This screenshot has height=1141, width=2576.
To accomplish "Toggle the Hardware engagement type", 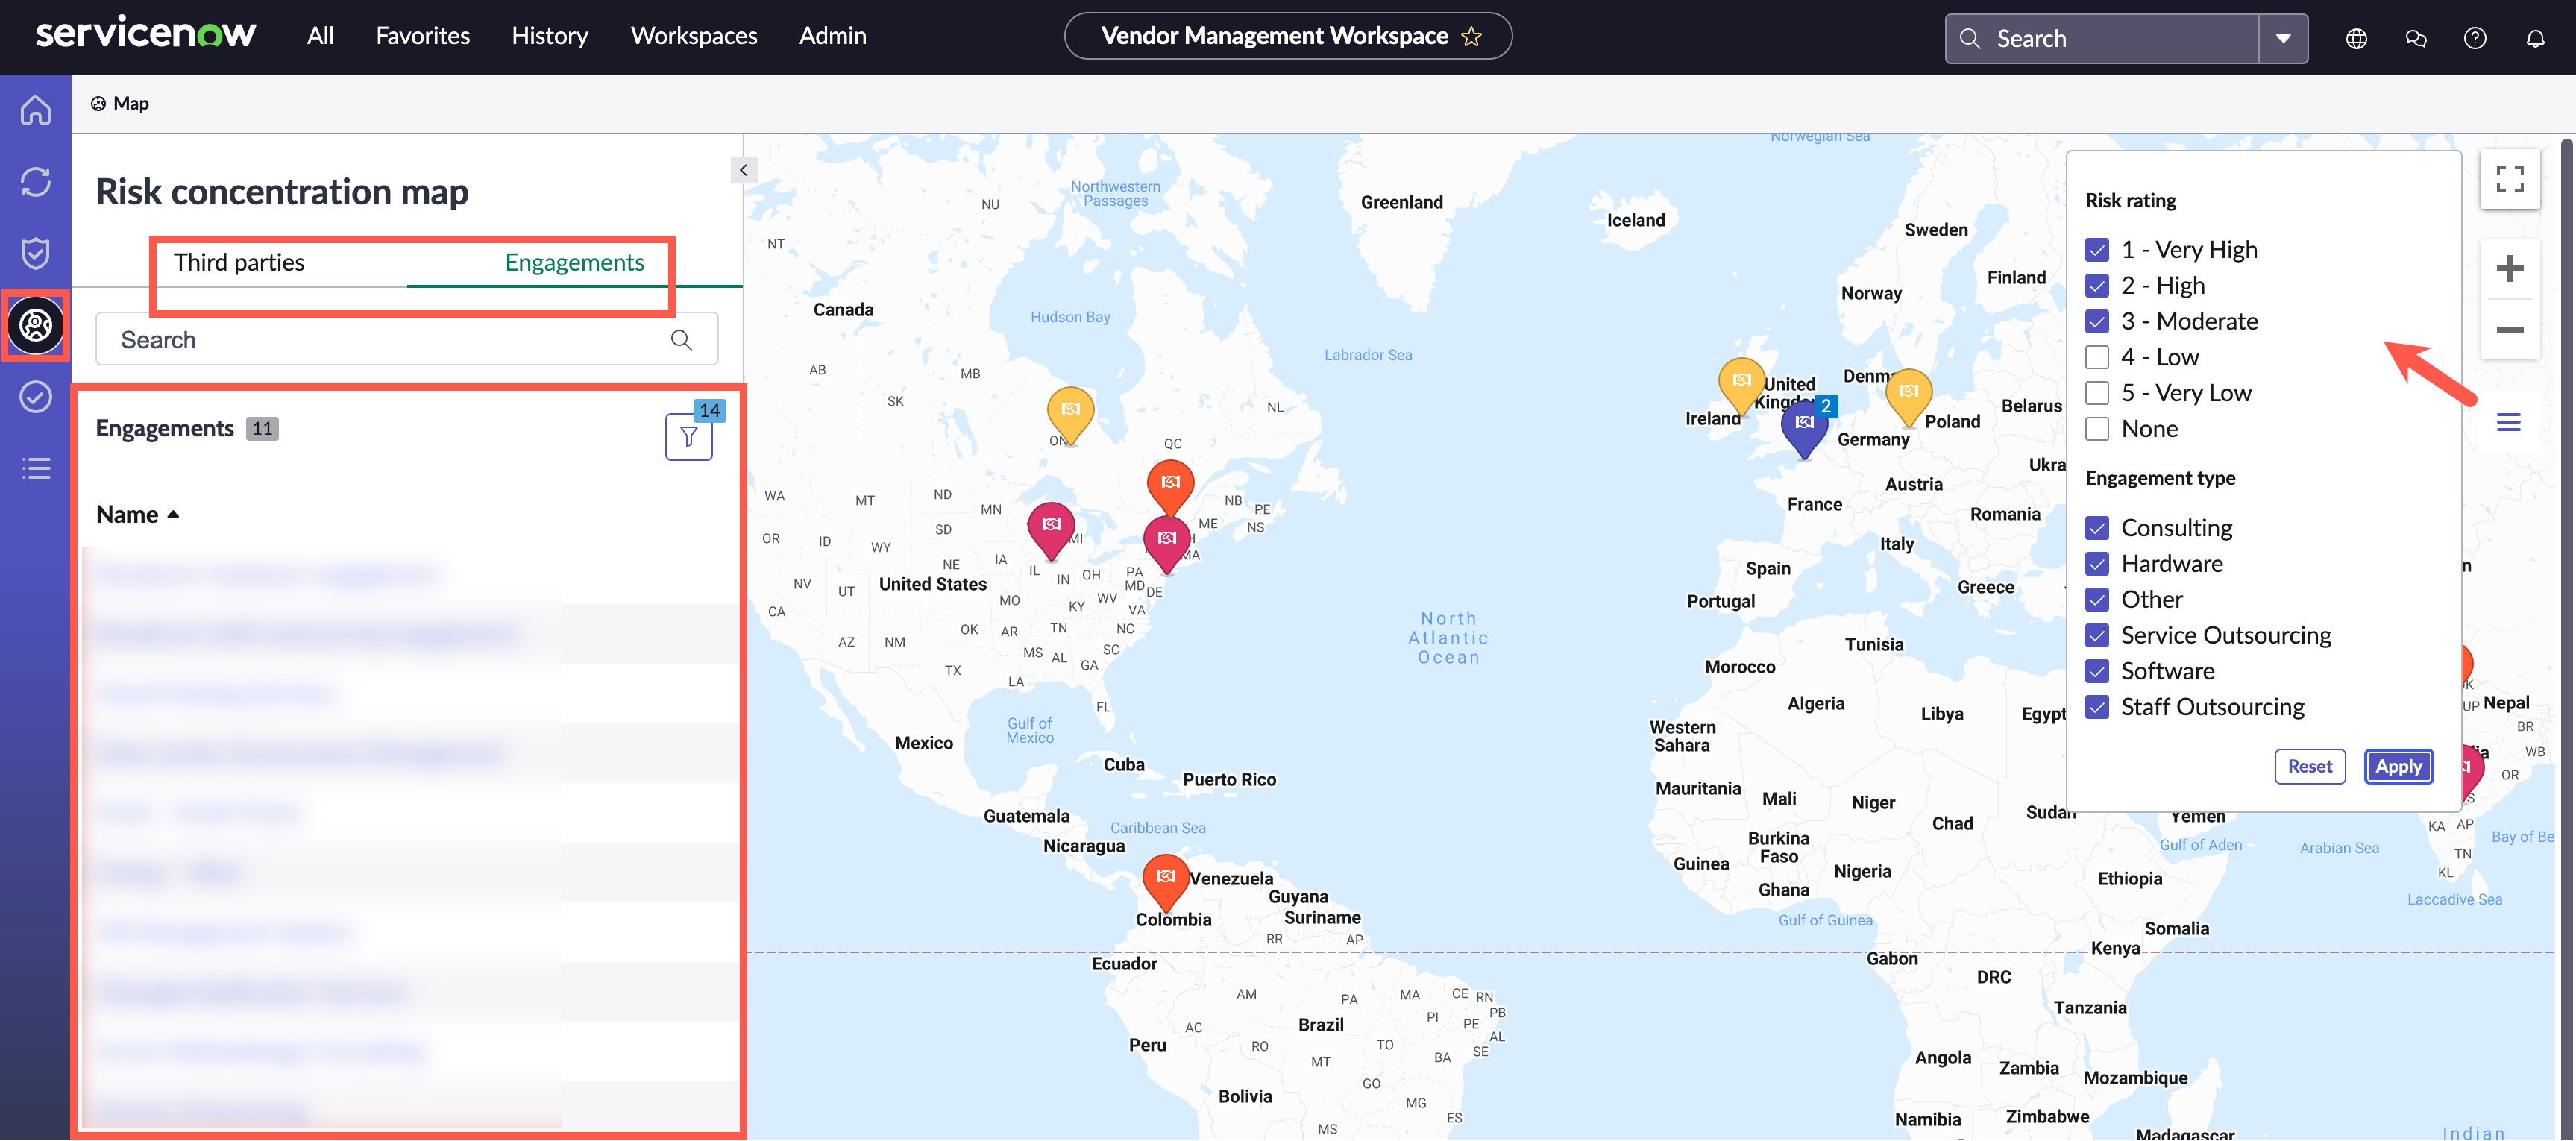I will 2097,564.
